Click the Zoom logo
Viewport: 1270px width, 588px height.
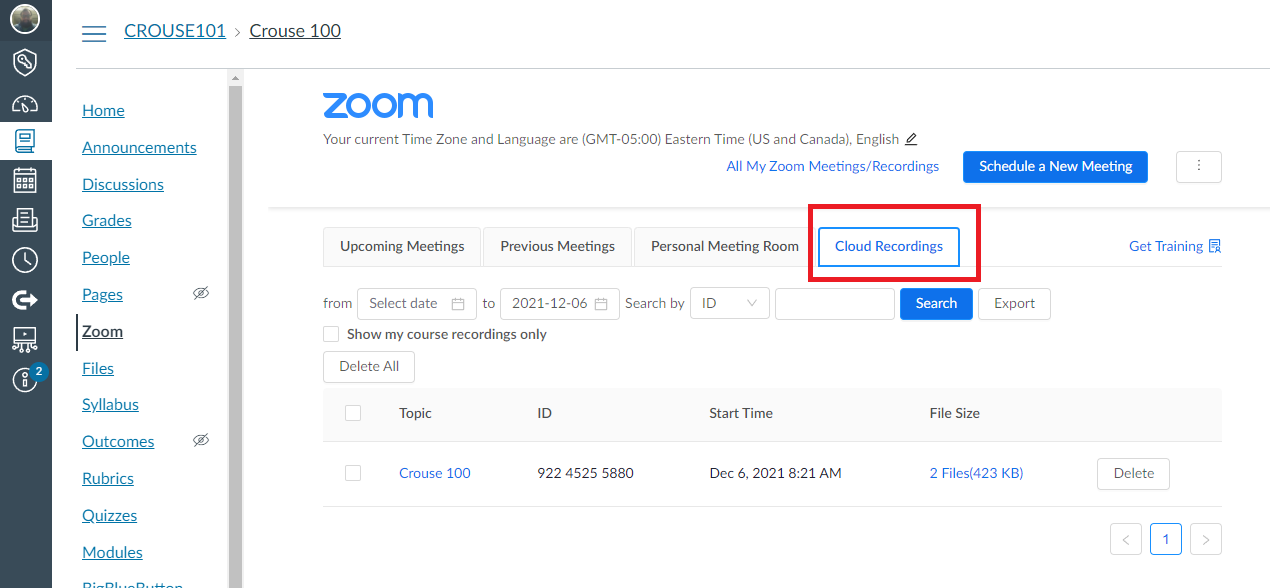click(378, 105)
